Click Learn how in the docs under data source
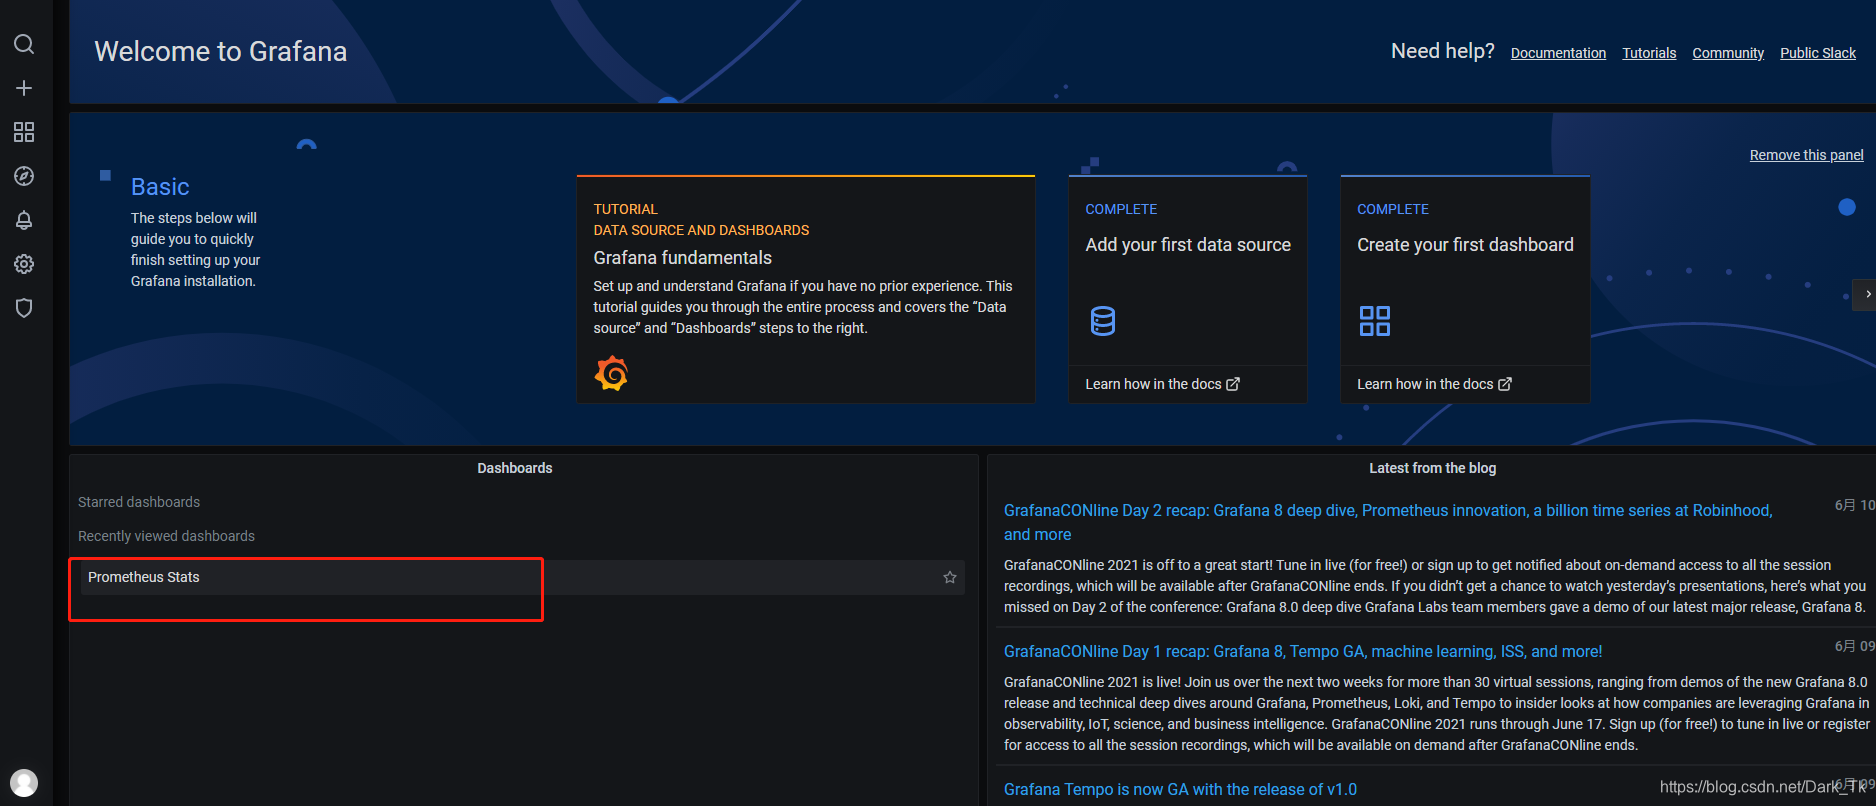The width and height of the screenshot is (1876, 806). (x=1162, y=384)
